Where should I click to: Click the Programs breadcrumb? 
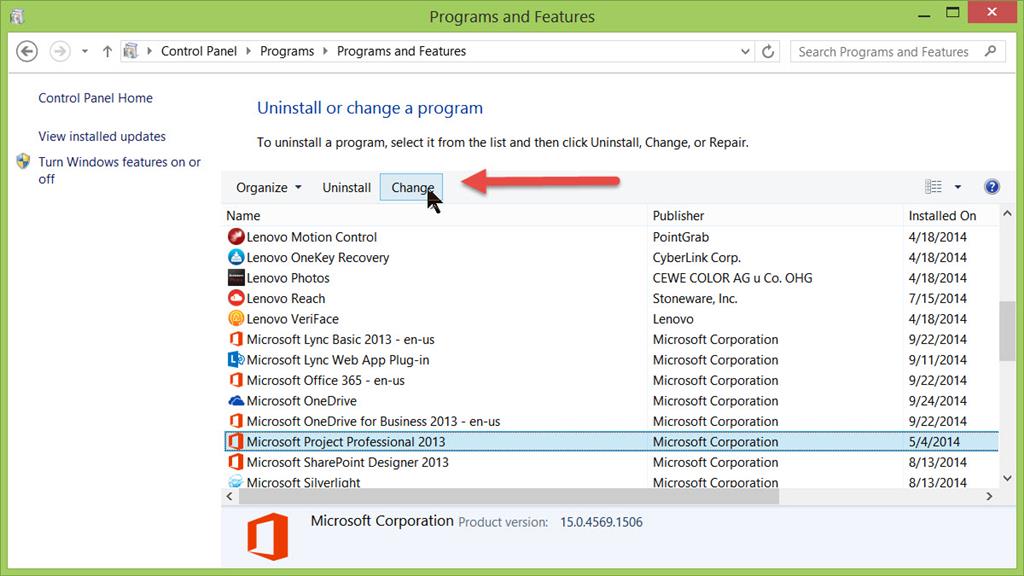click(287, 51)
